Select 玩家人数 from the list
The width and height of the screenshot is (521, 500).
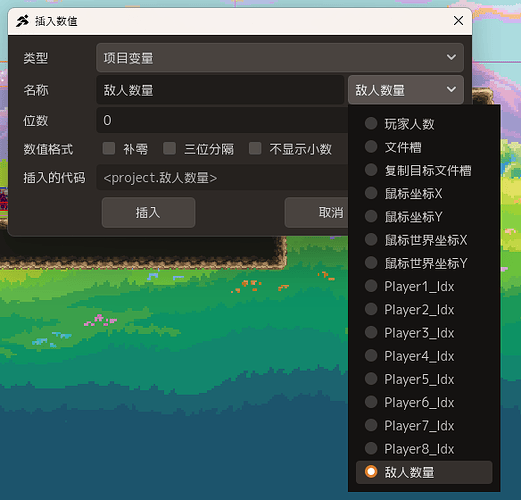tap(424, 124)
